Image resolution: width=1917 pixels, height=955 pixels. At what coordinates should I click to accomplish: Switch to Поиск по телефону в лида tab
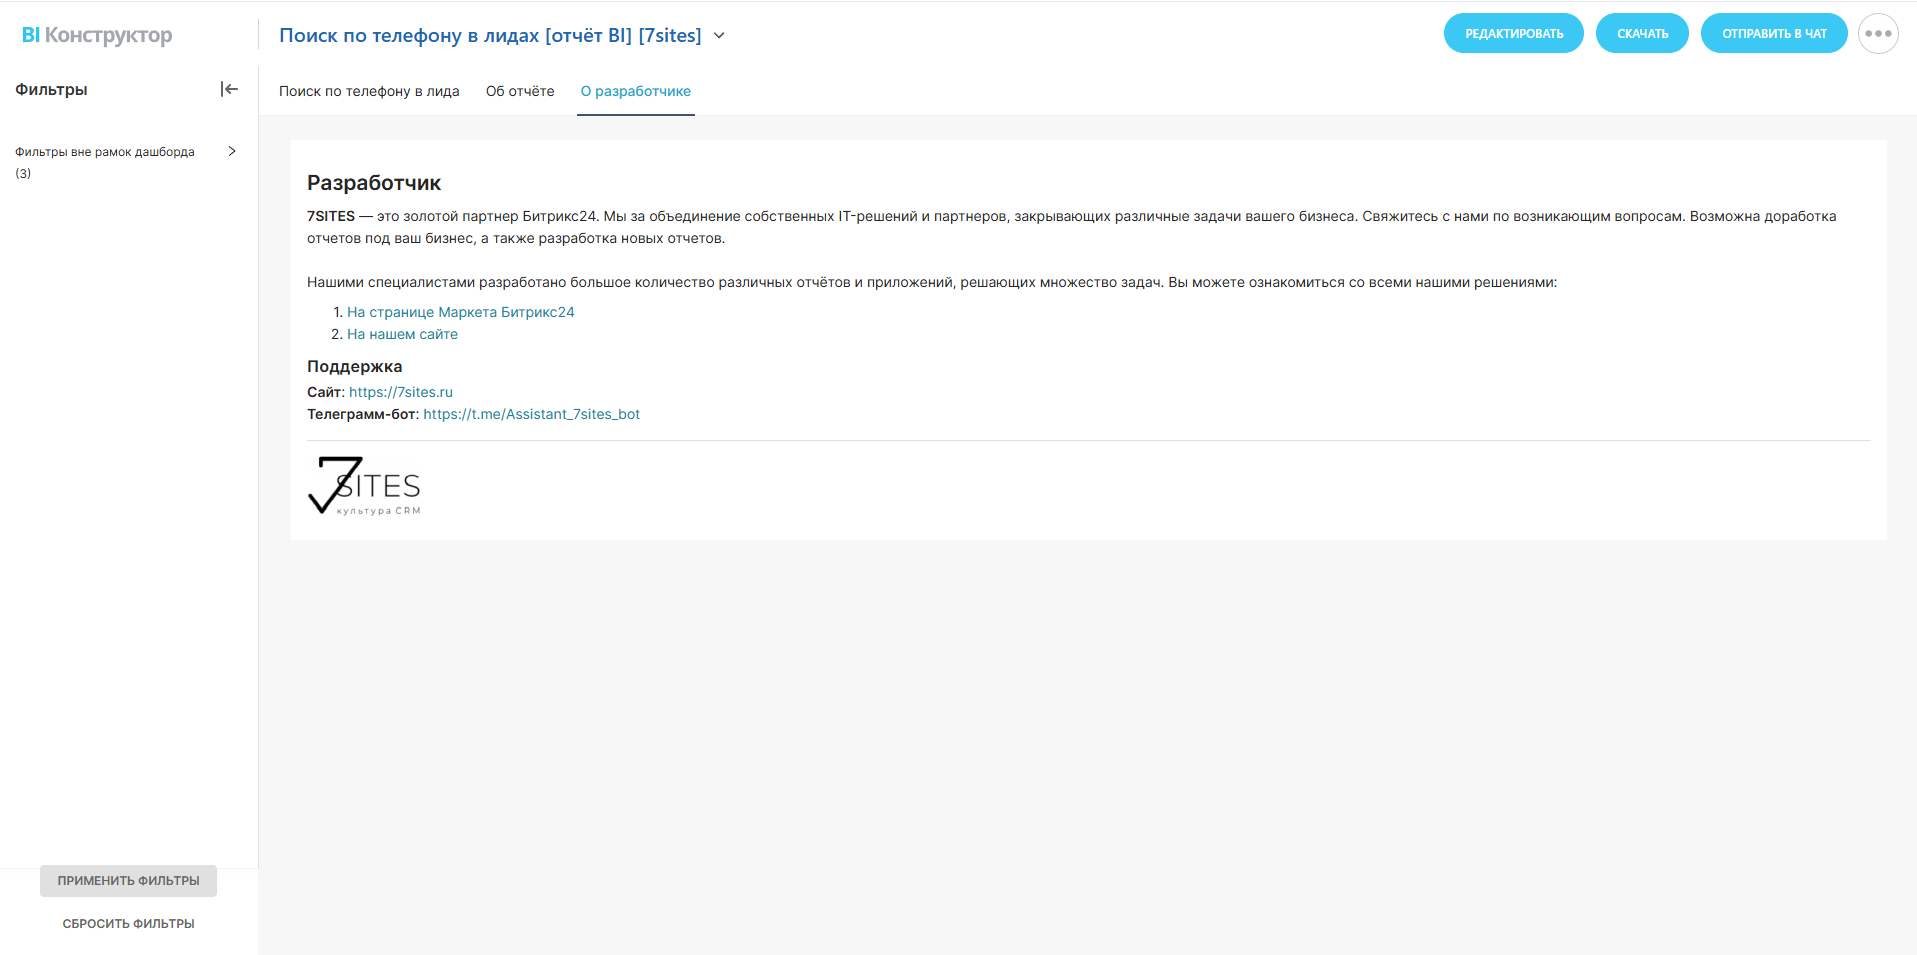(369, 91)
